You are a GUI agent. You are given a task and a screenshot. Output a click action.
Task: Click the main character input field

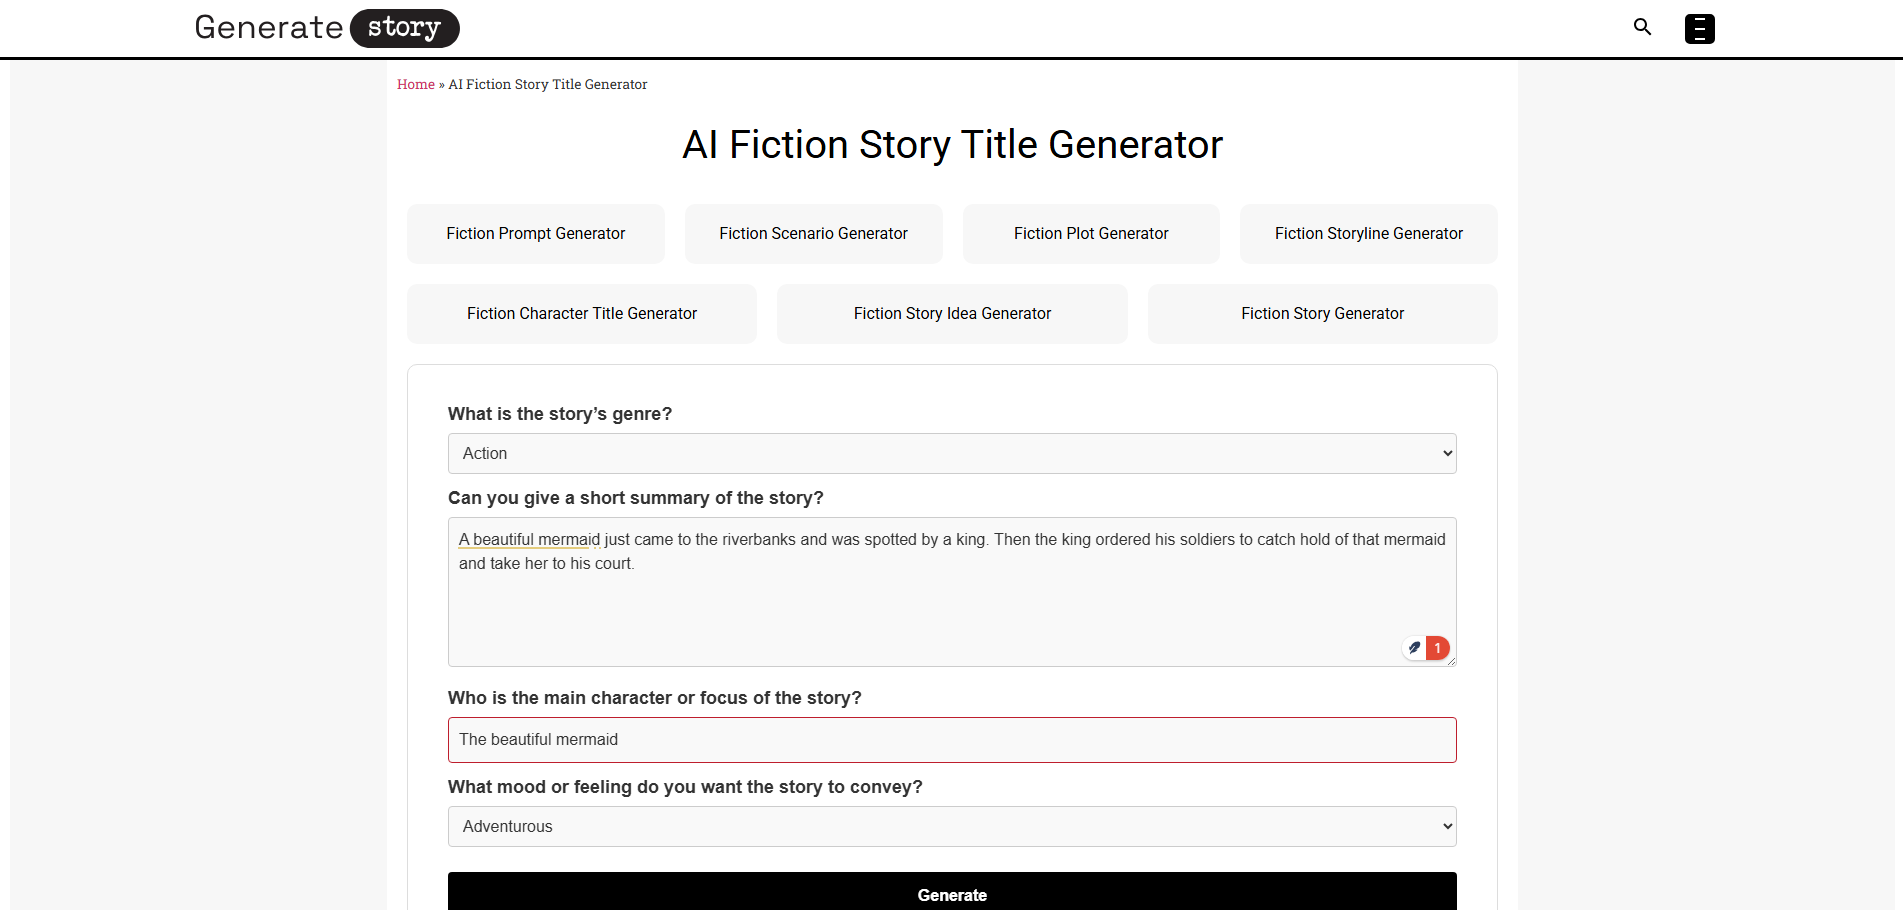click(951, 740)
